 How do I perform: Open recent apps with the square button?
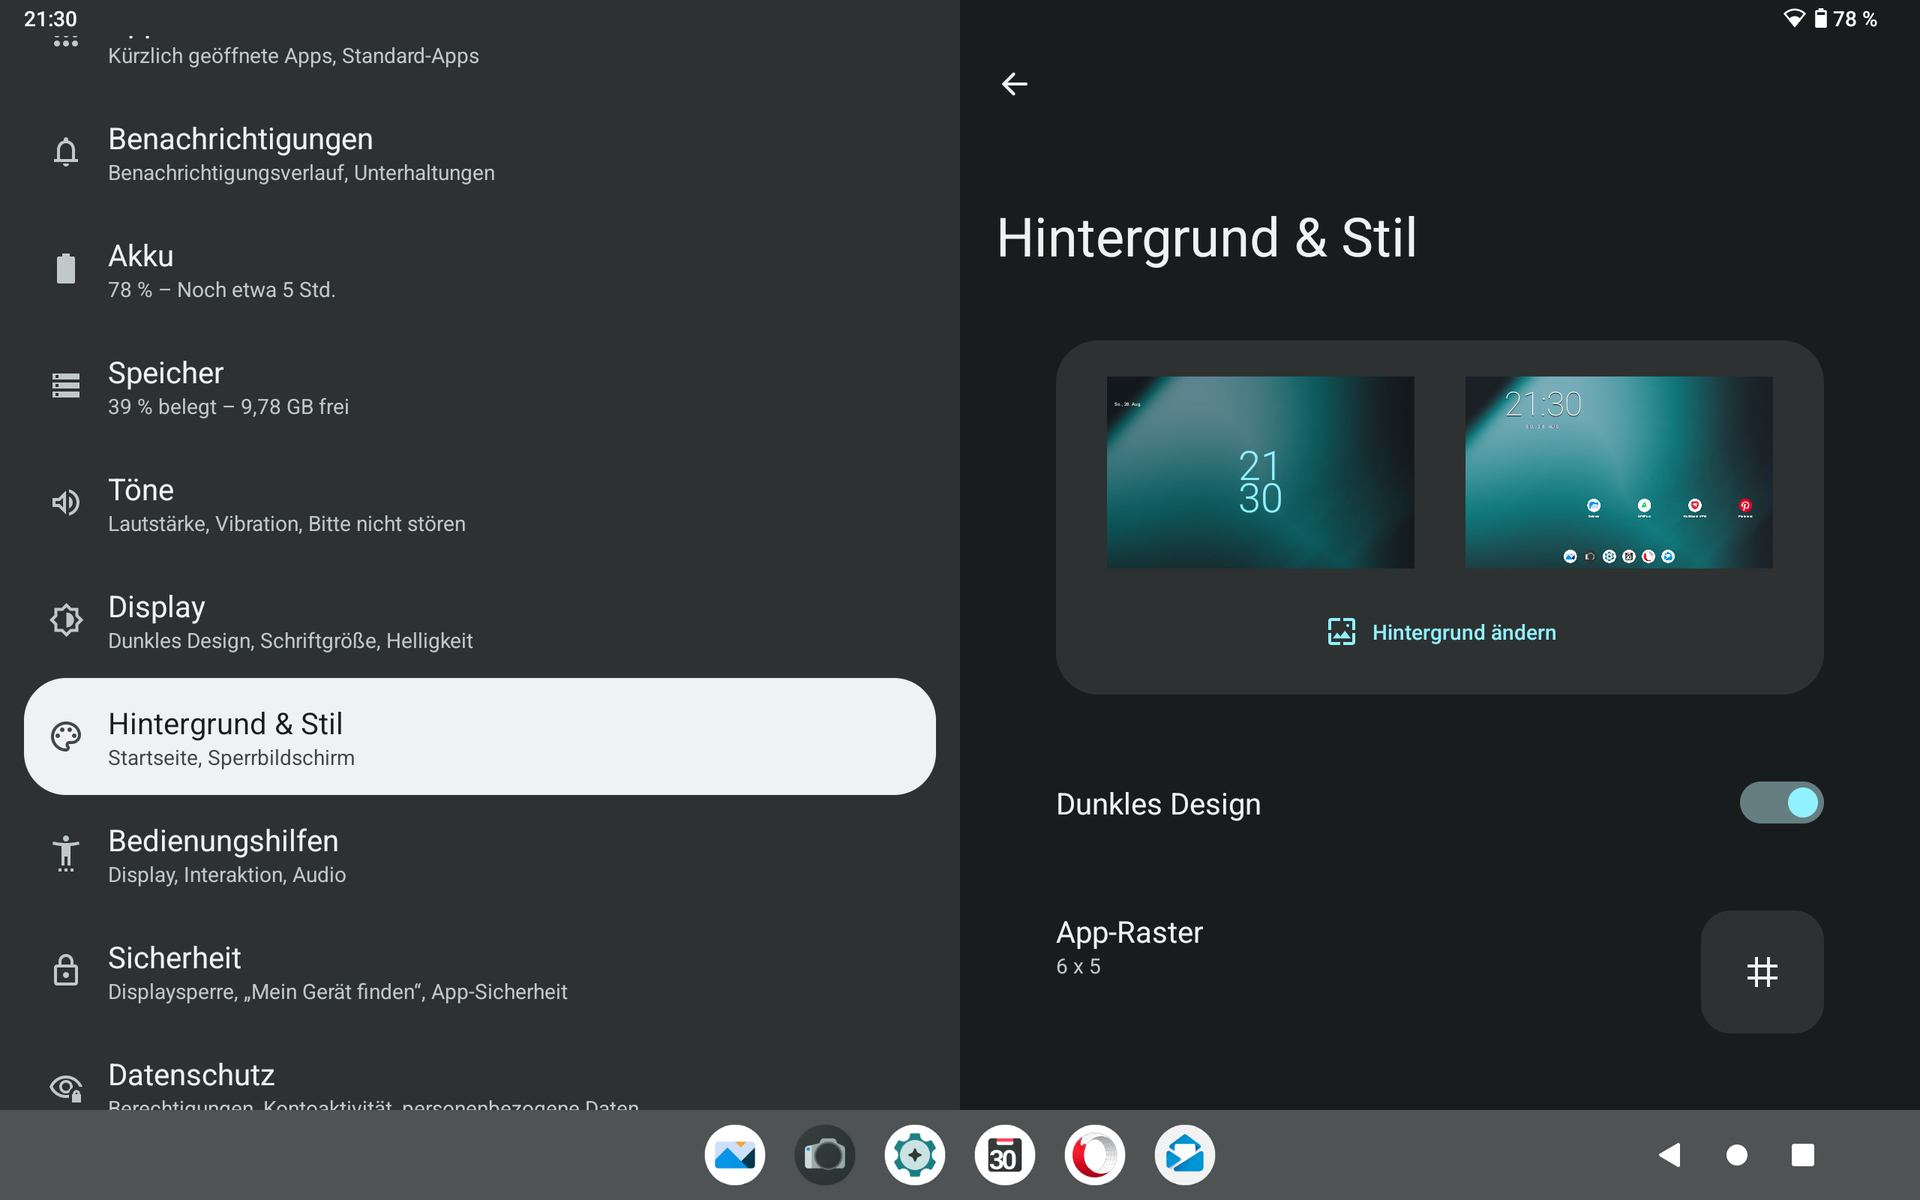point(1802,1155)
